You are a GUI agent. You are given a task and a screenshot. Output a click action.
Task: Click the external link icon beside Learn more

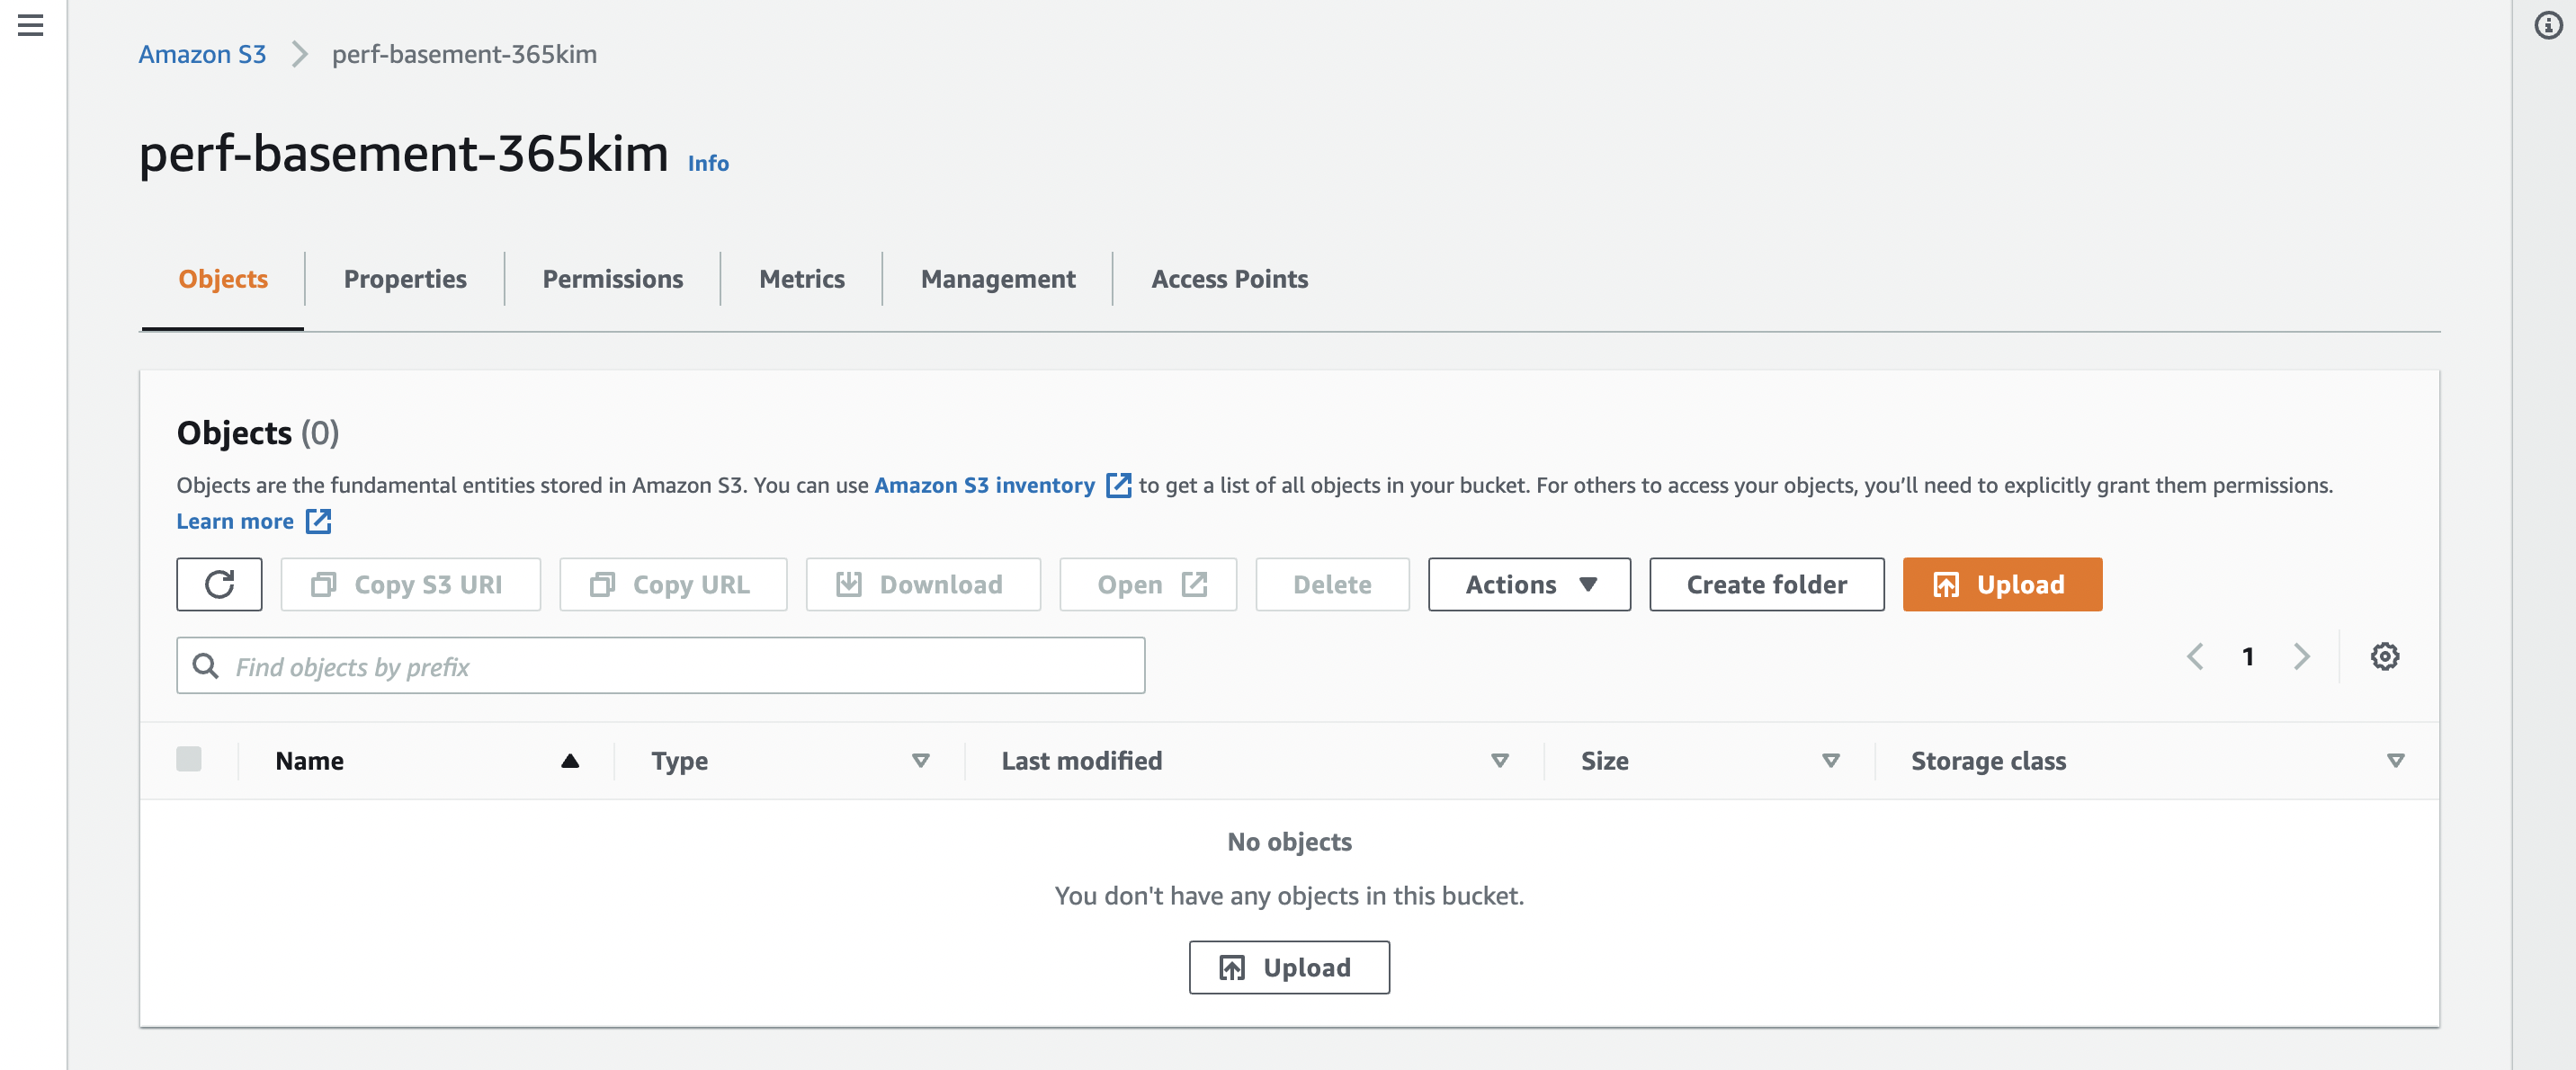(x=318, y=521)
